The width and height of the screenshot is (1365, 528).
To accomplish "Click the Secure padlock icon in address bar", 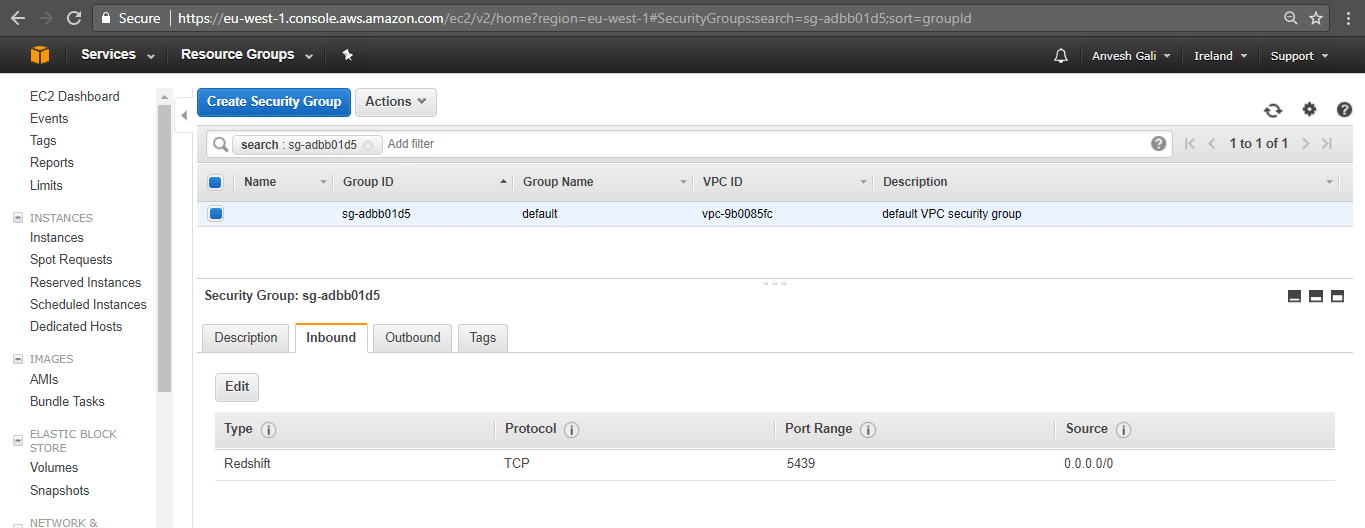I will pyautogui.click(x=107, y=18).
